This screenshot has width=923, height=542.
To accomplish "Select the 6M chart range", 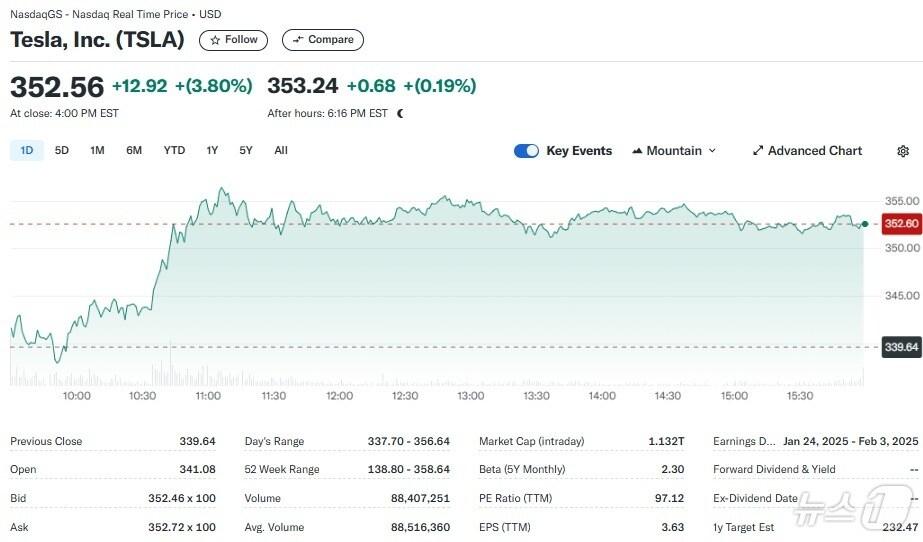I will (134, 151).
